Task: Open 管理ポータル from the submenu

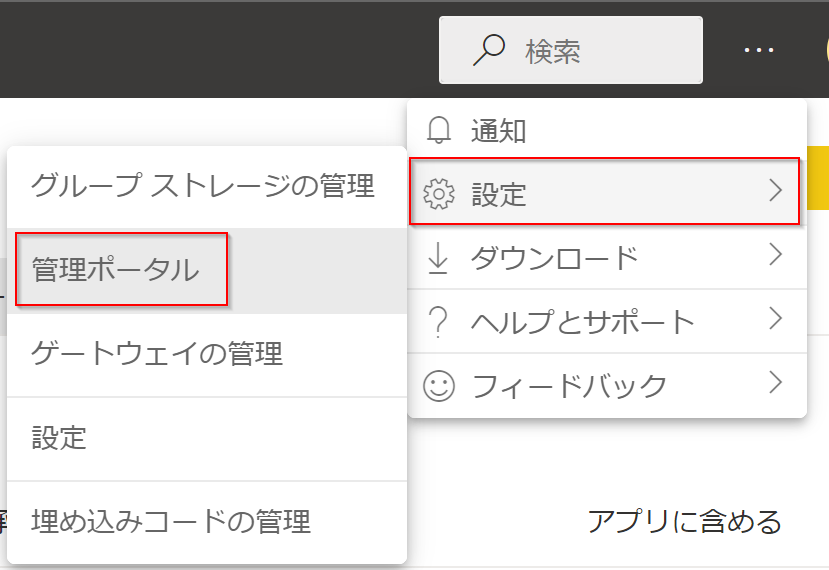Action: tap(207, 270)
